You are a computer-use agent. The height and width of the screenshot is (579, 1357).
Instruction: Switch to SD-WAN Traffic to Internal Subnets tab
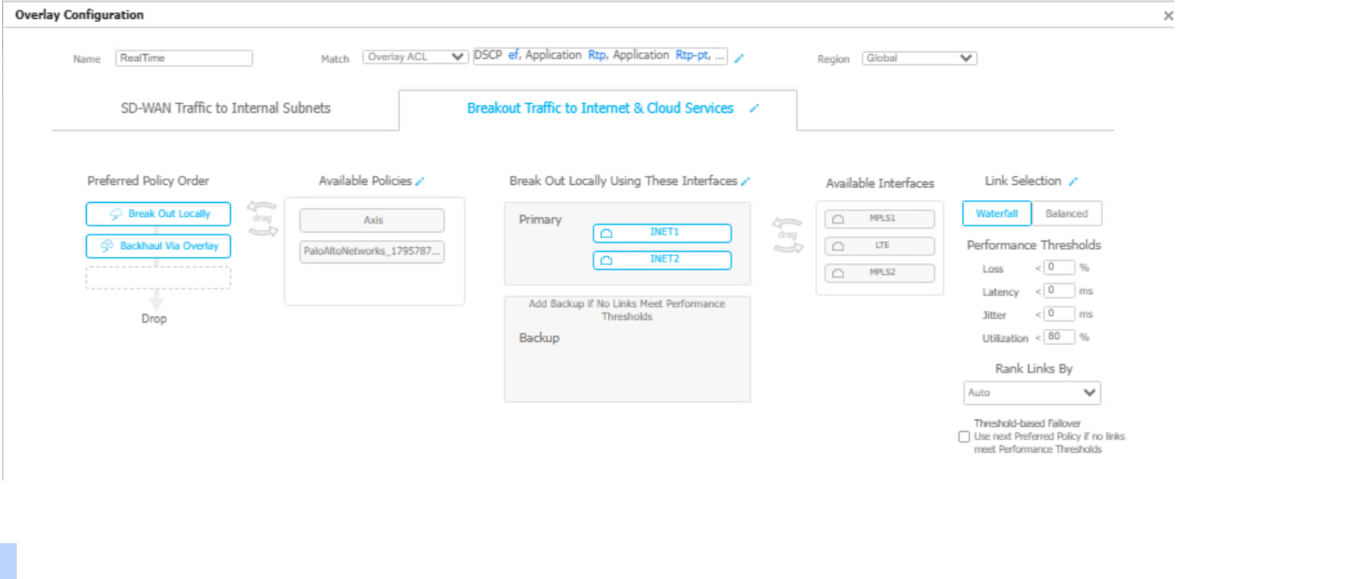pos(225,108)
